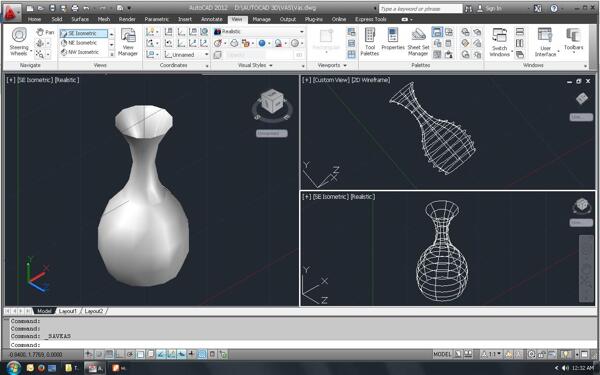Select the Pan tool

45,32
